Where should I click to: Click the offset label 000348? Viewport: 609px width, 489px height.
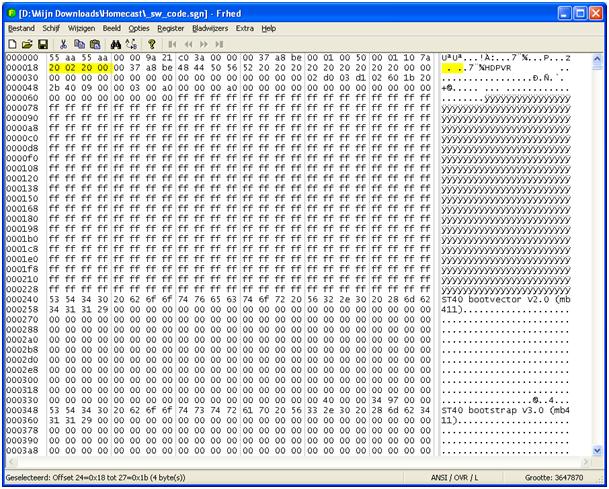[23, 410]
